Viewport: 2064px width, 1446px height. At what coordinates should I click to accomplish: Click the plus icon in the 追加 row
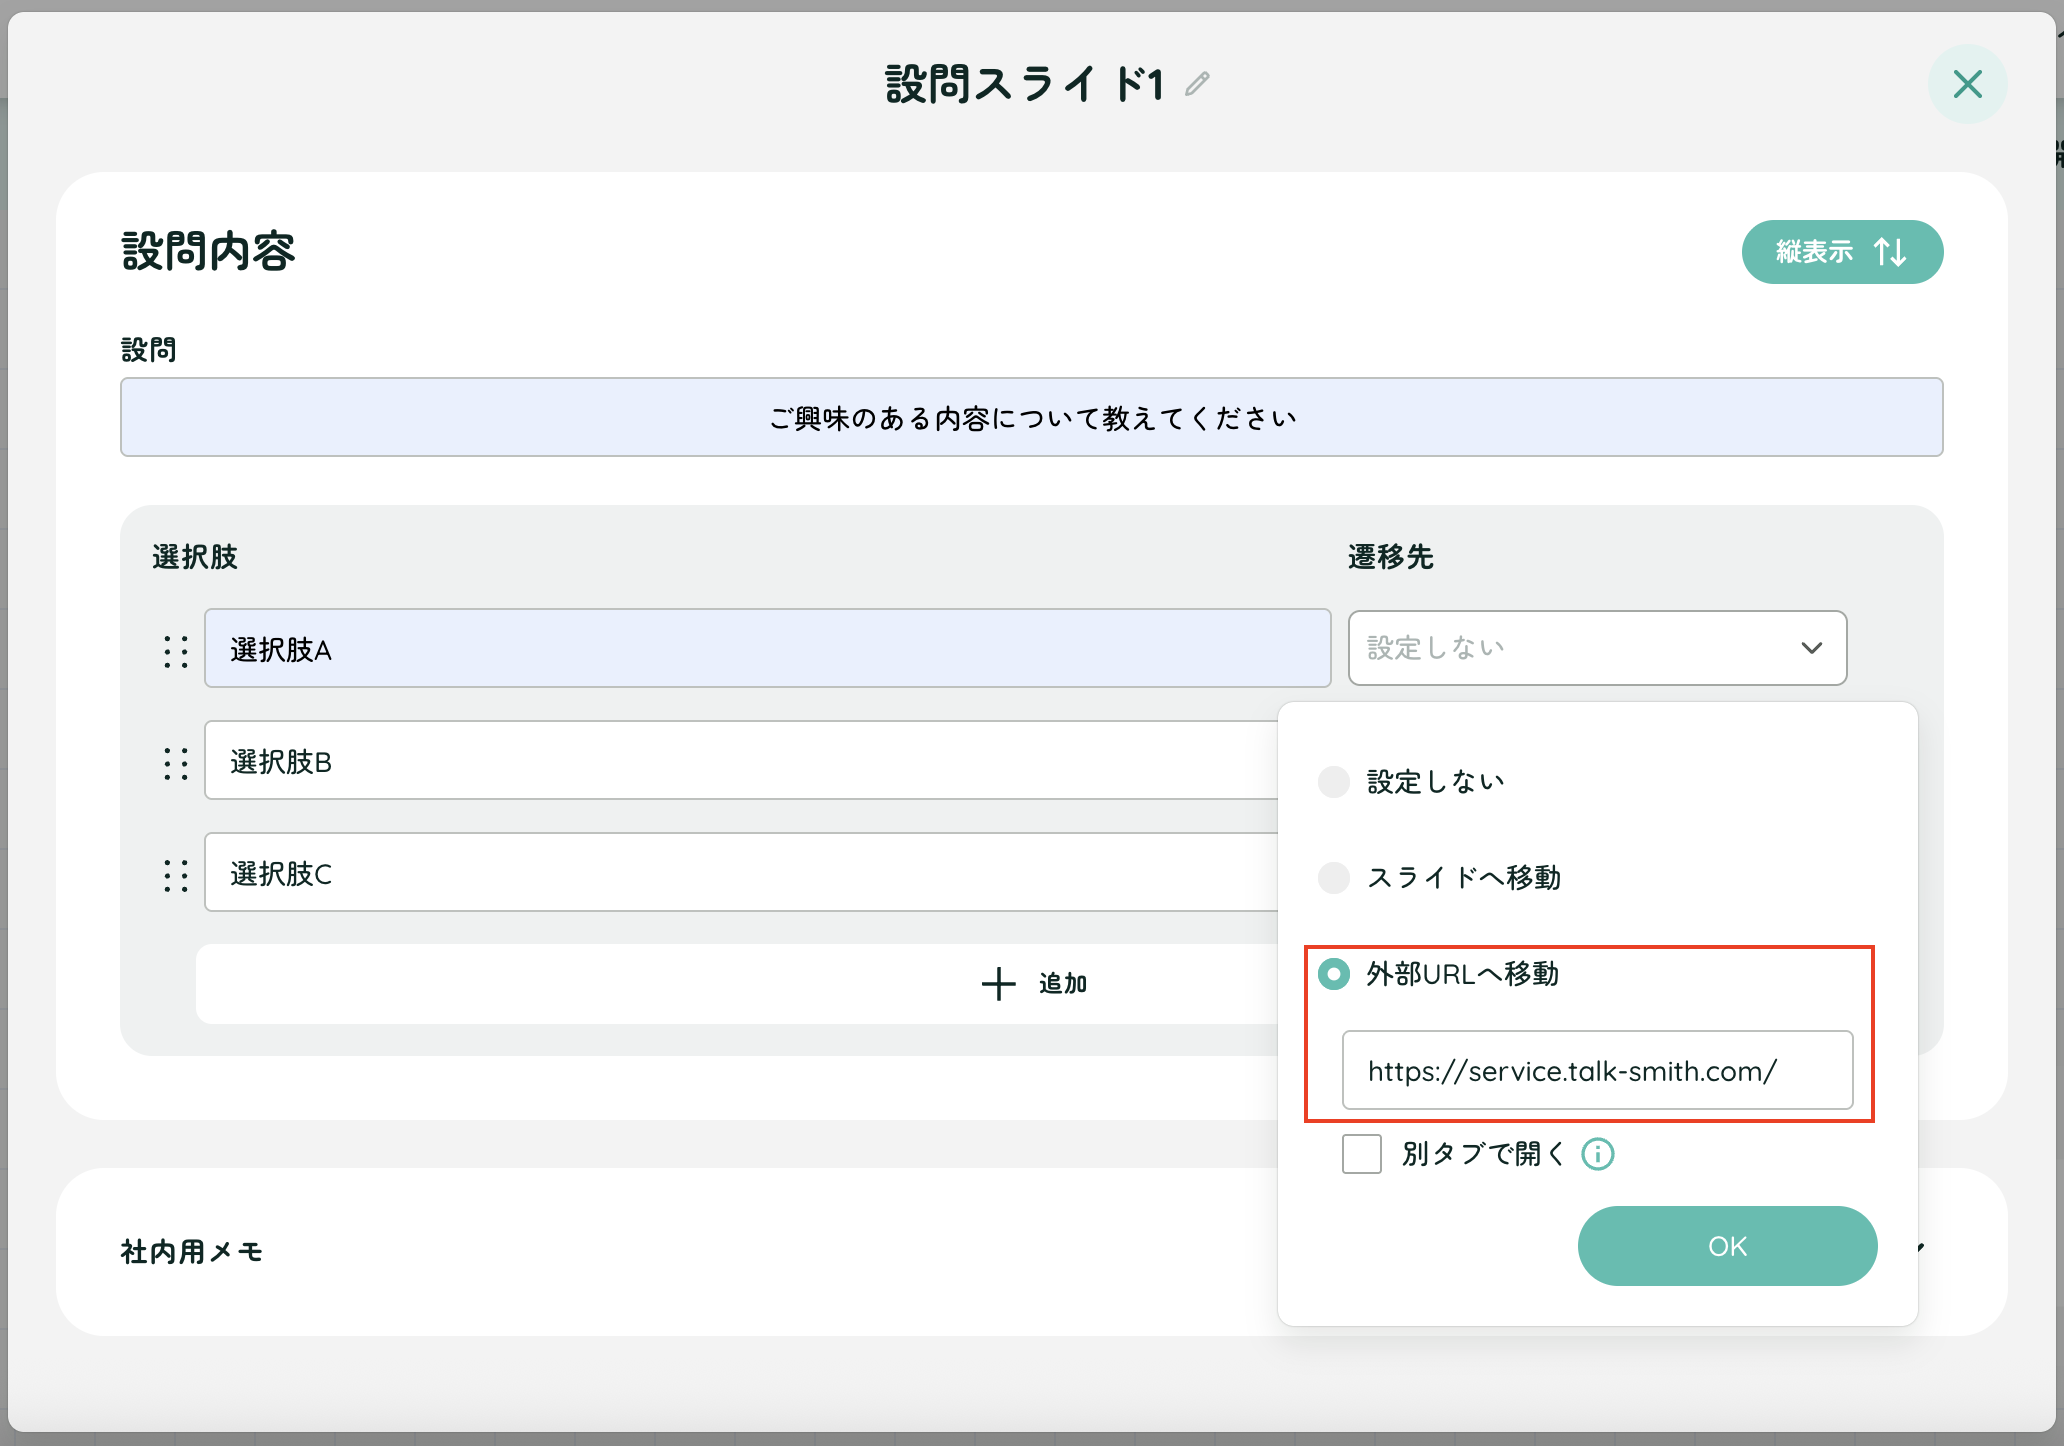pyautogui.click(x=998, y=984)
